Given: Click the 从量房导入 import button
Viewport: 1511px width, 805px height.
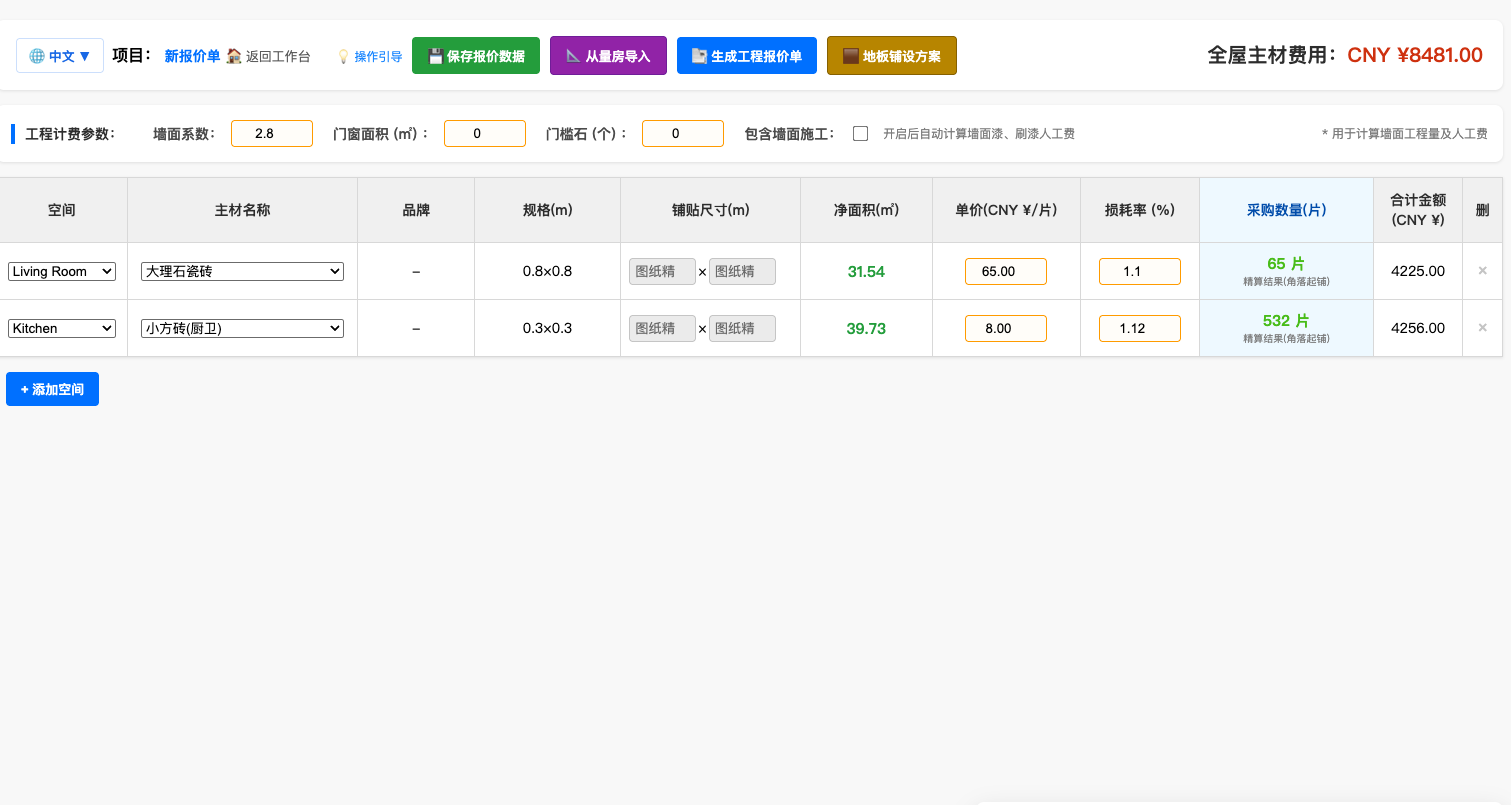Looking at the screenshot, I should pos(608,56).
